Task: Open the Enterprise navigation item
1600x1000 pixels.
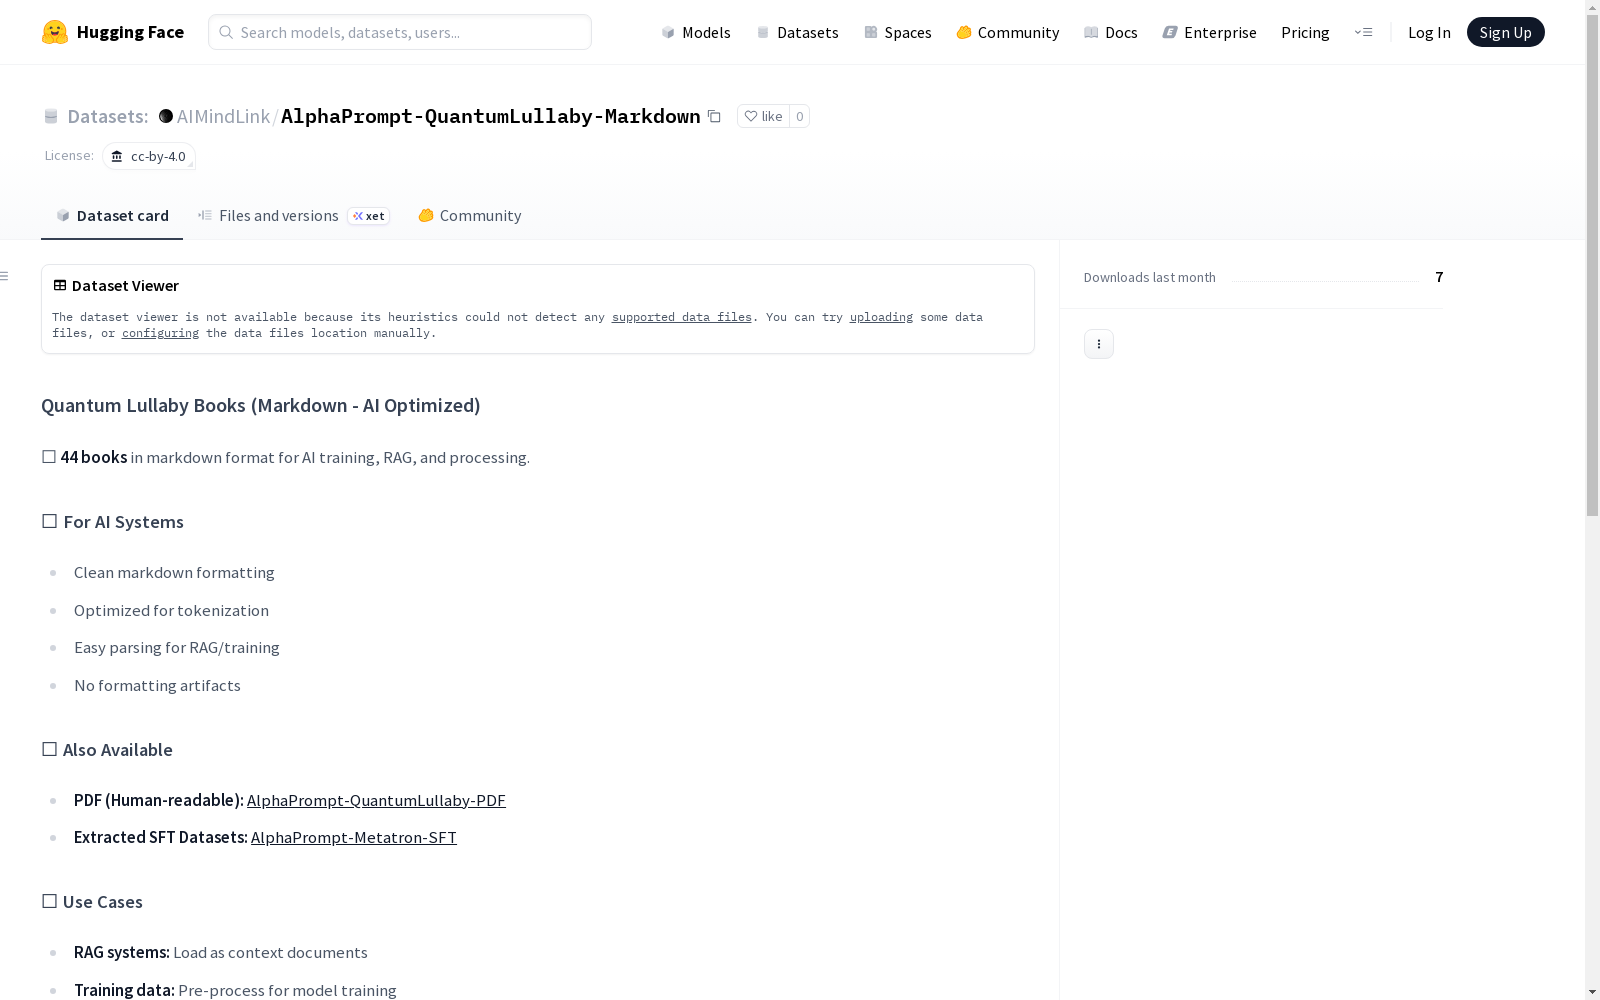Action: [x=1210, y=32]
